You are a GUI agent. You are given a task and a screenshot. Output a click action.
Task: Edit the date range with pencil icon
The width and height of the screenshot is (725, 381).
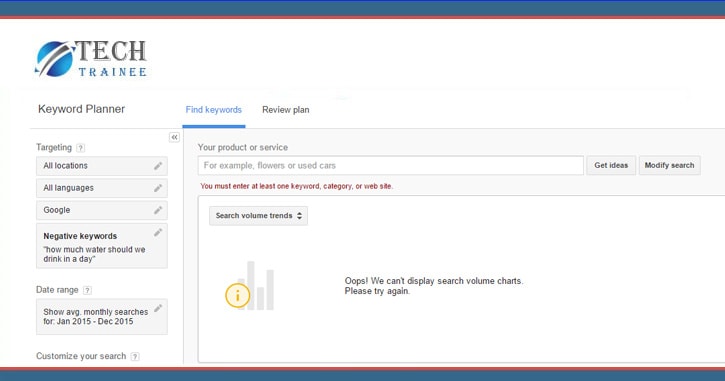tap(158, 308)
